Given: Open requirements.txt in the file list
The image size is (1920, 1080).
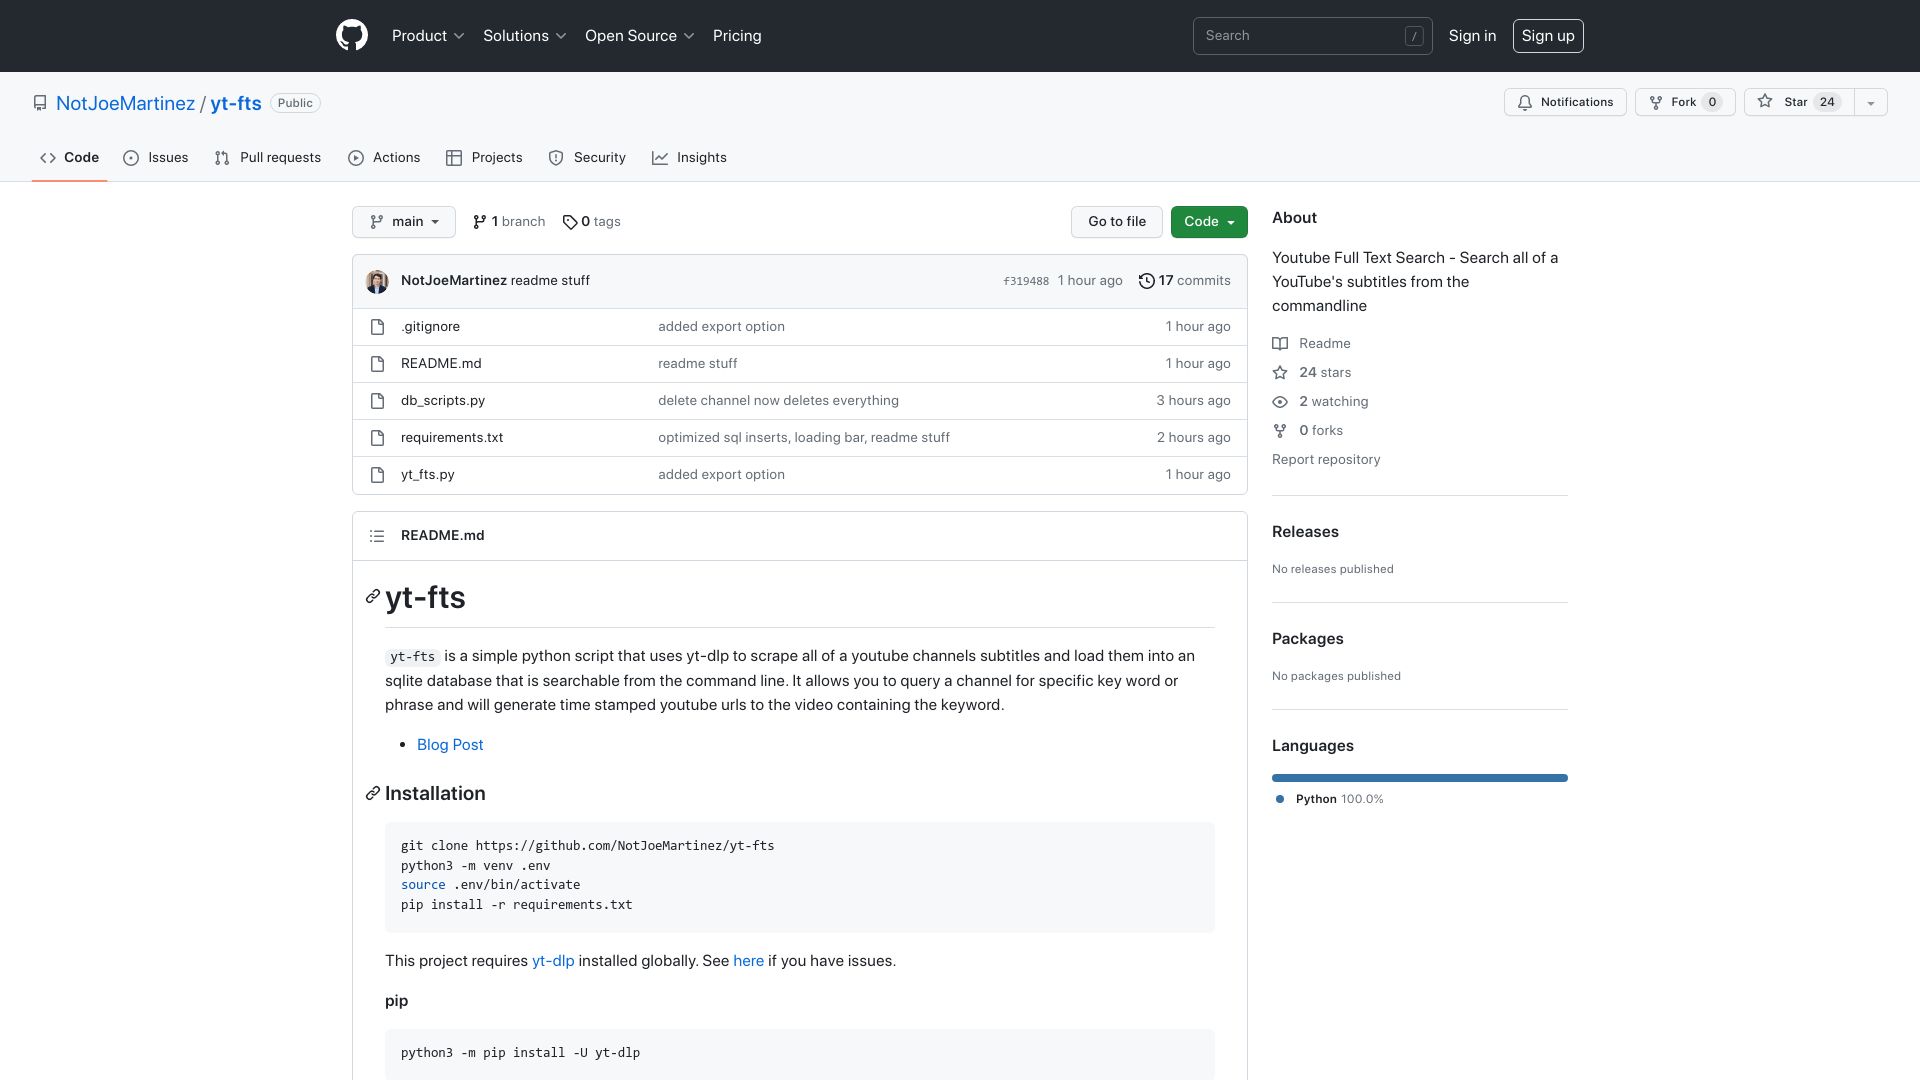Looking at the screenshot, I should (x=452, y=438).
